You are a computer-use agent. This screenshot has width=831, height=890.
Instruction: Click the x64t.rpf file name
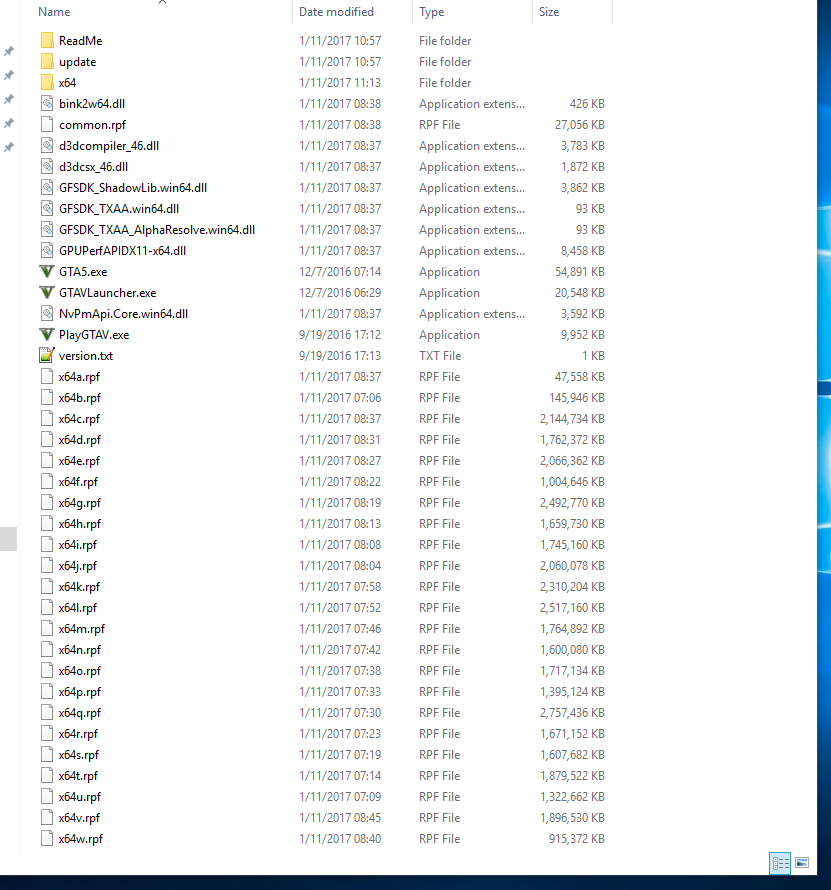point(78,776)
